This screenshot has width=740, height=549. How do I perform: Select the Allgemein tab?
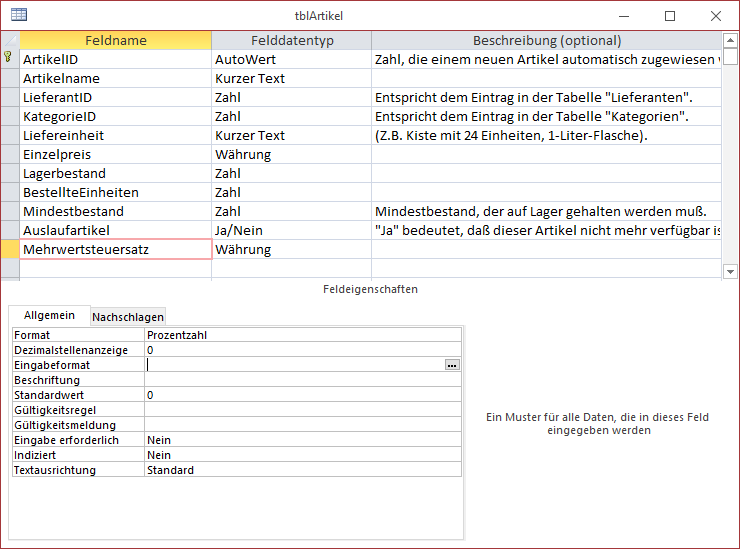point(49,315)
